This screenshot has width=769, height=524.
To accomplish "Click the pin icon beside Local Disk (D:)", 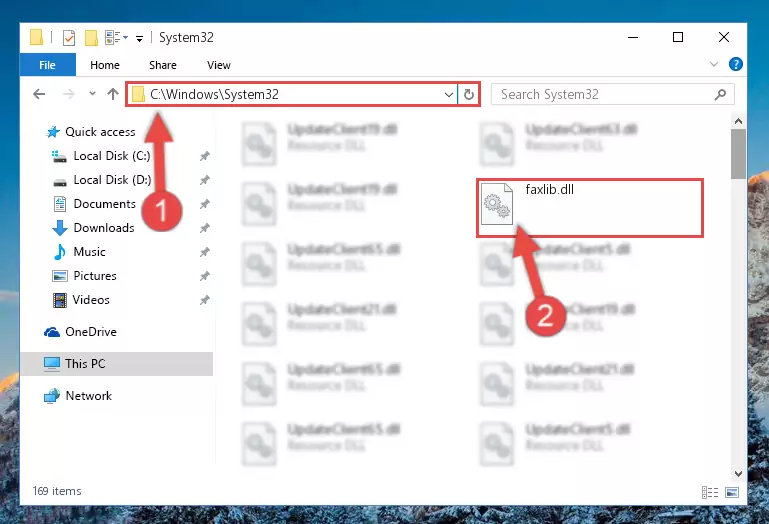I will click(x=205, y=180).
